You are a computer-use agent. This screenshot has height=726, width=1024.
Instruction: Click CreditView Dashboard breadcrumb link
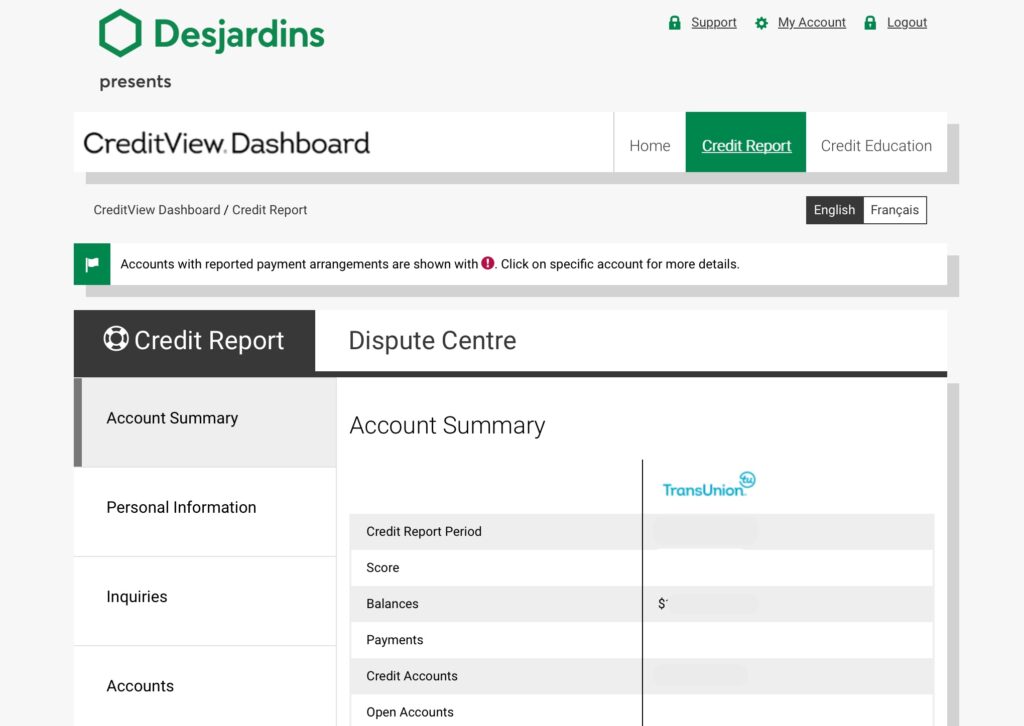point(157,210)
